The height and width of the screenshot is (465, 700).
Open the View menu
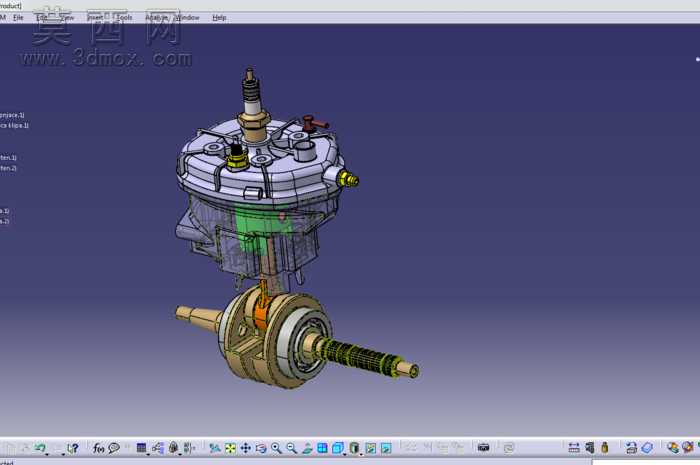pyautogui.click(x=67, y=17)
